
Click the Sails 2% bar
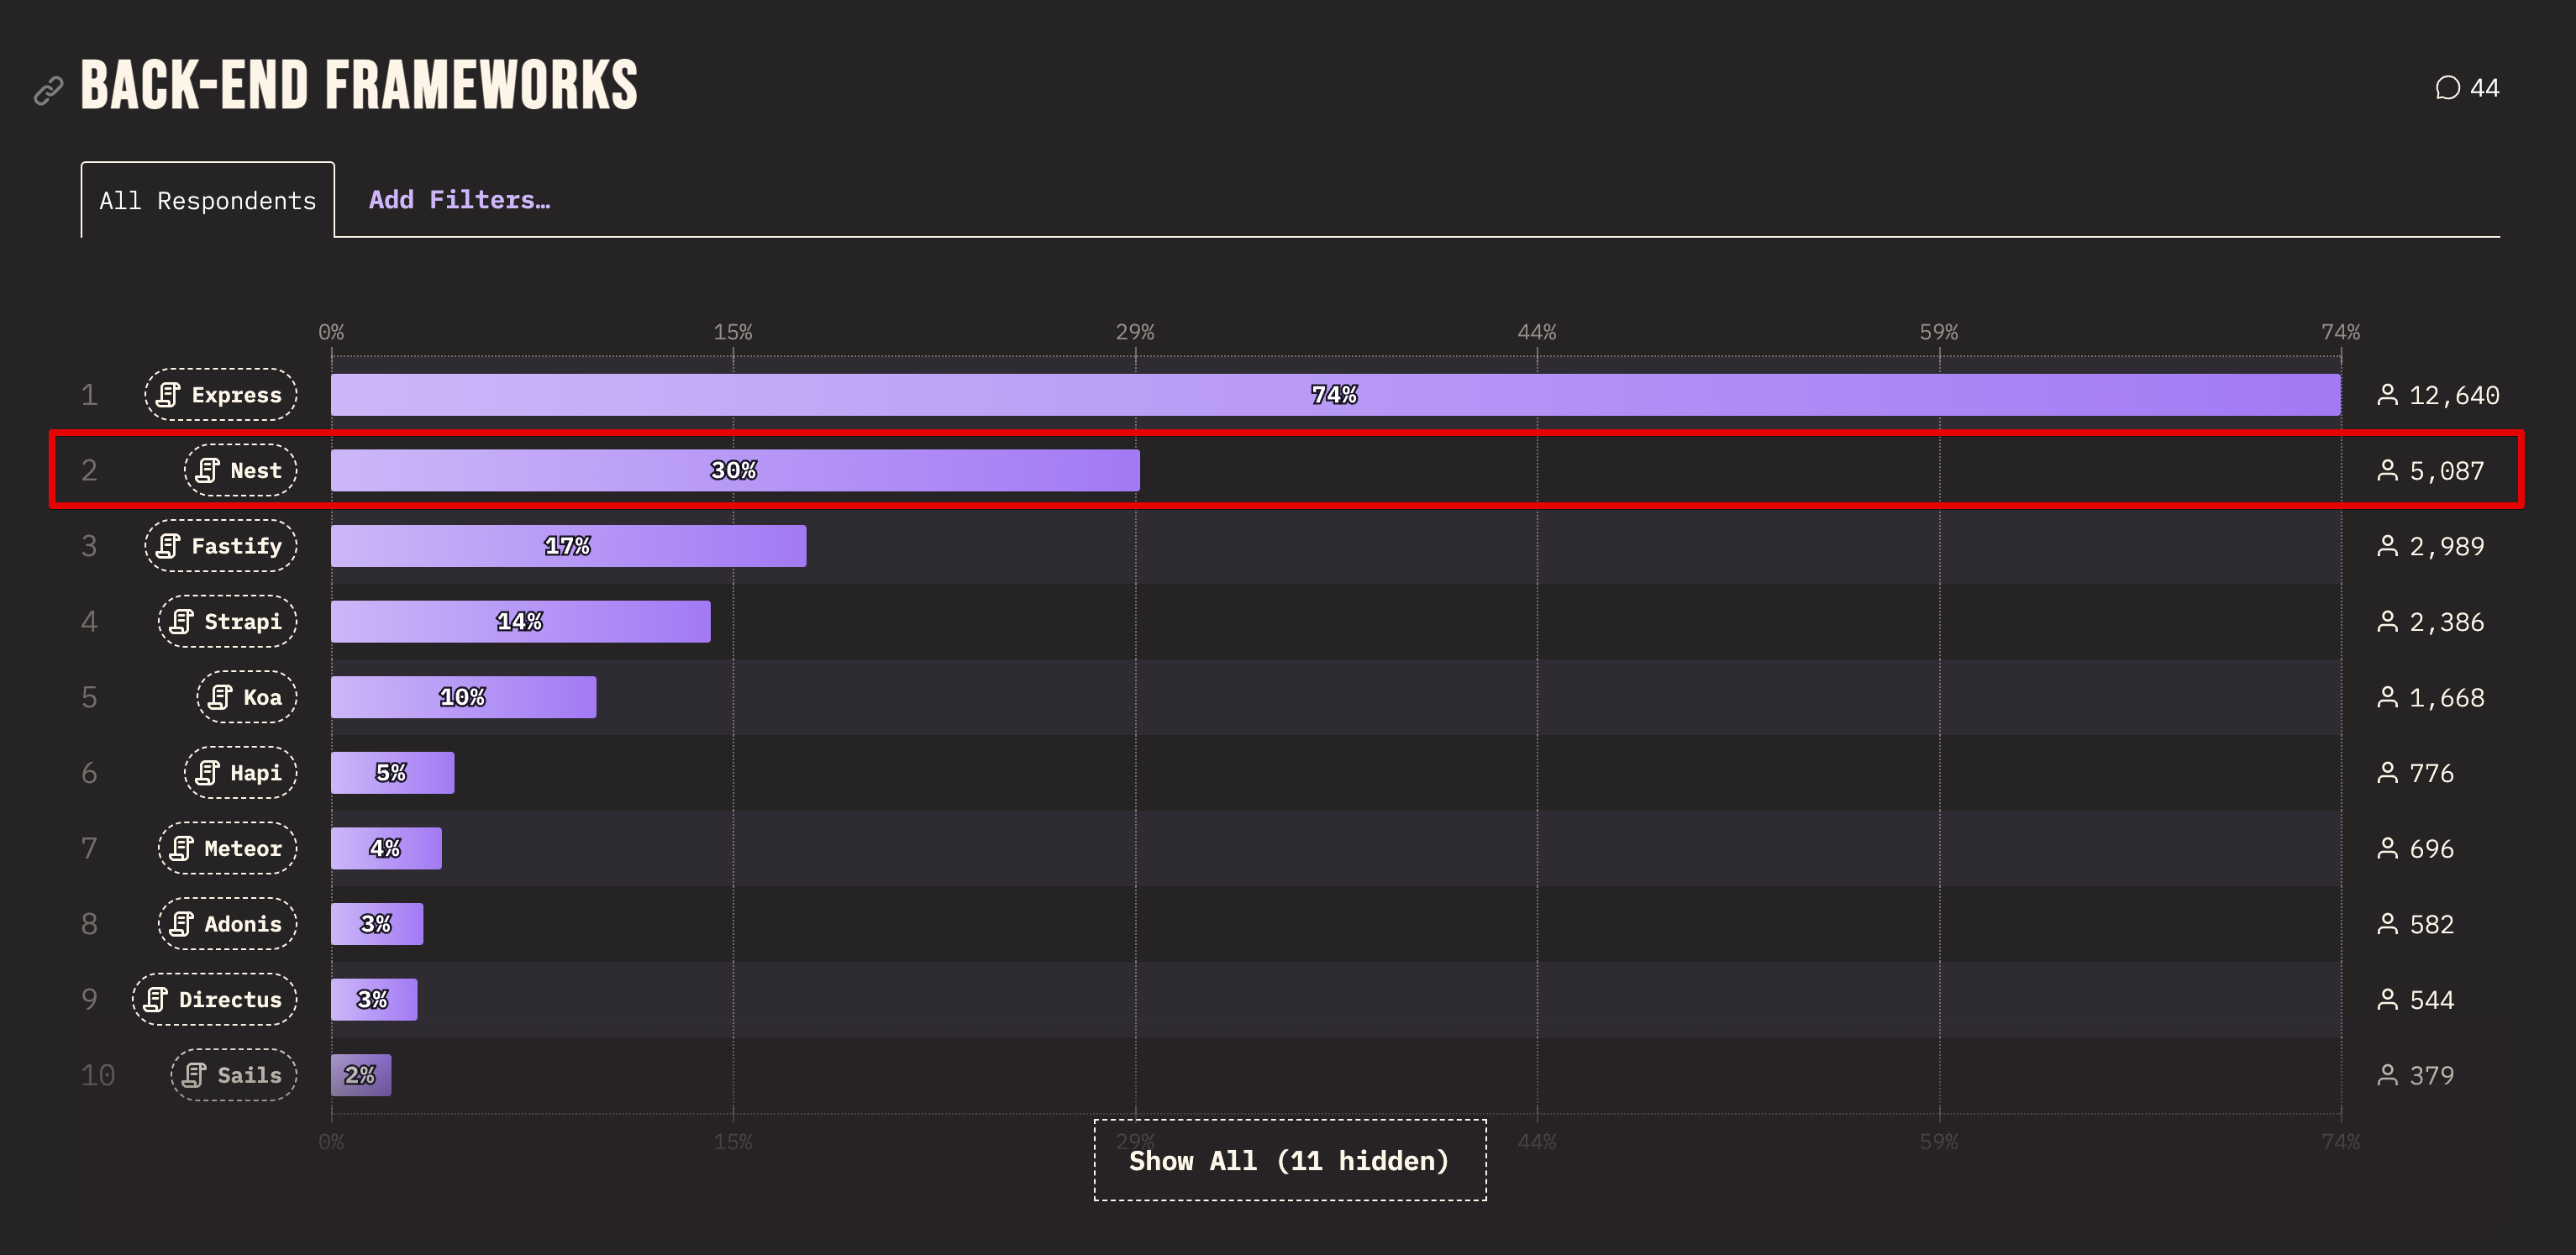coord(361,1075)
